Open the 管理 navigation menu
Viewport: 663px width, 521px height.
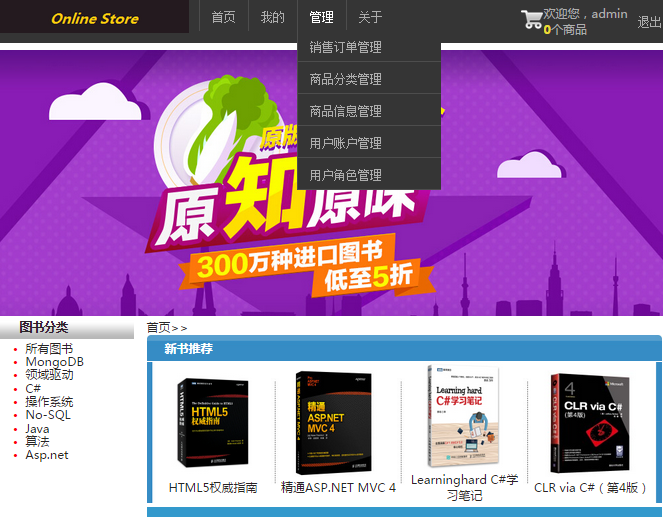321,17
